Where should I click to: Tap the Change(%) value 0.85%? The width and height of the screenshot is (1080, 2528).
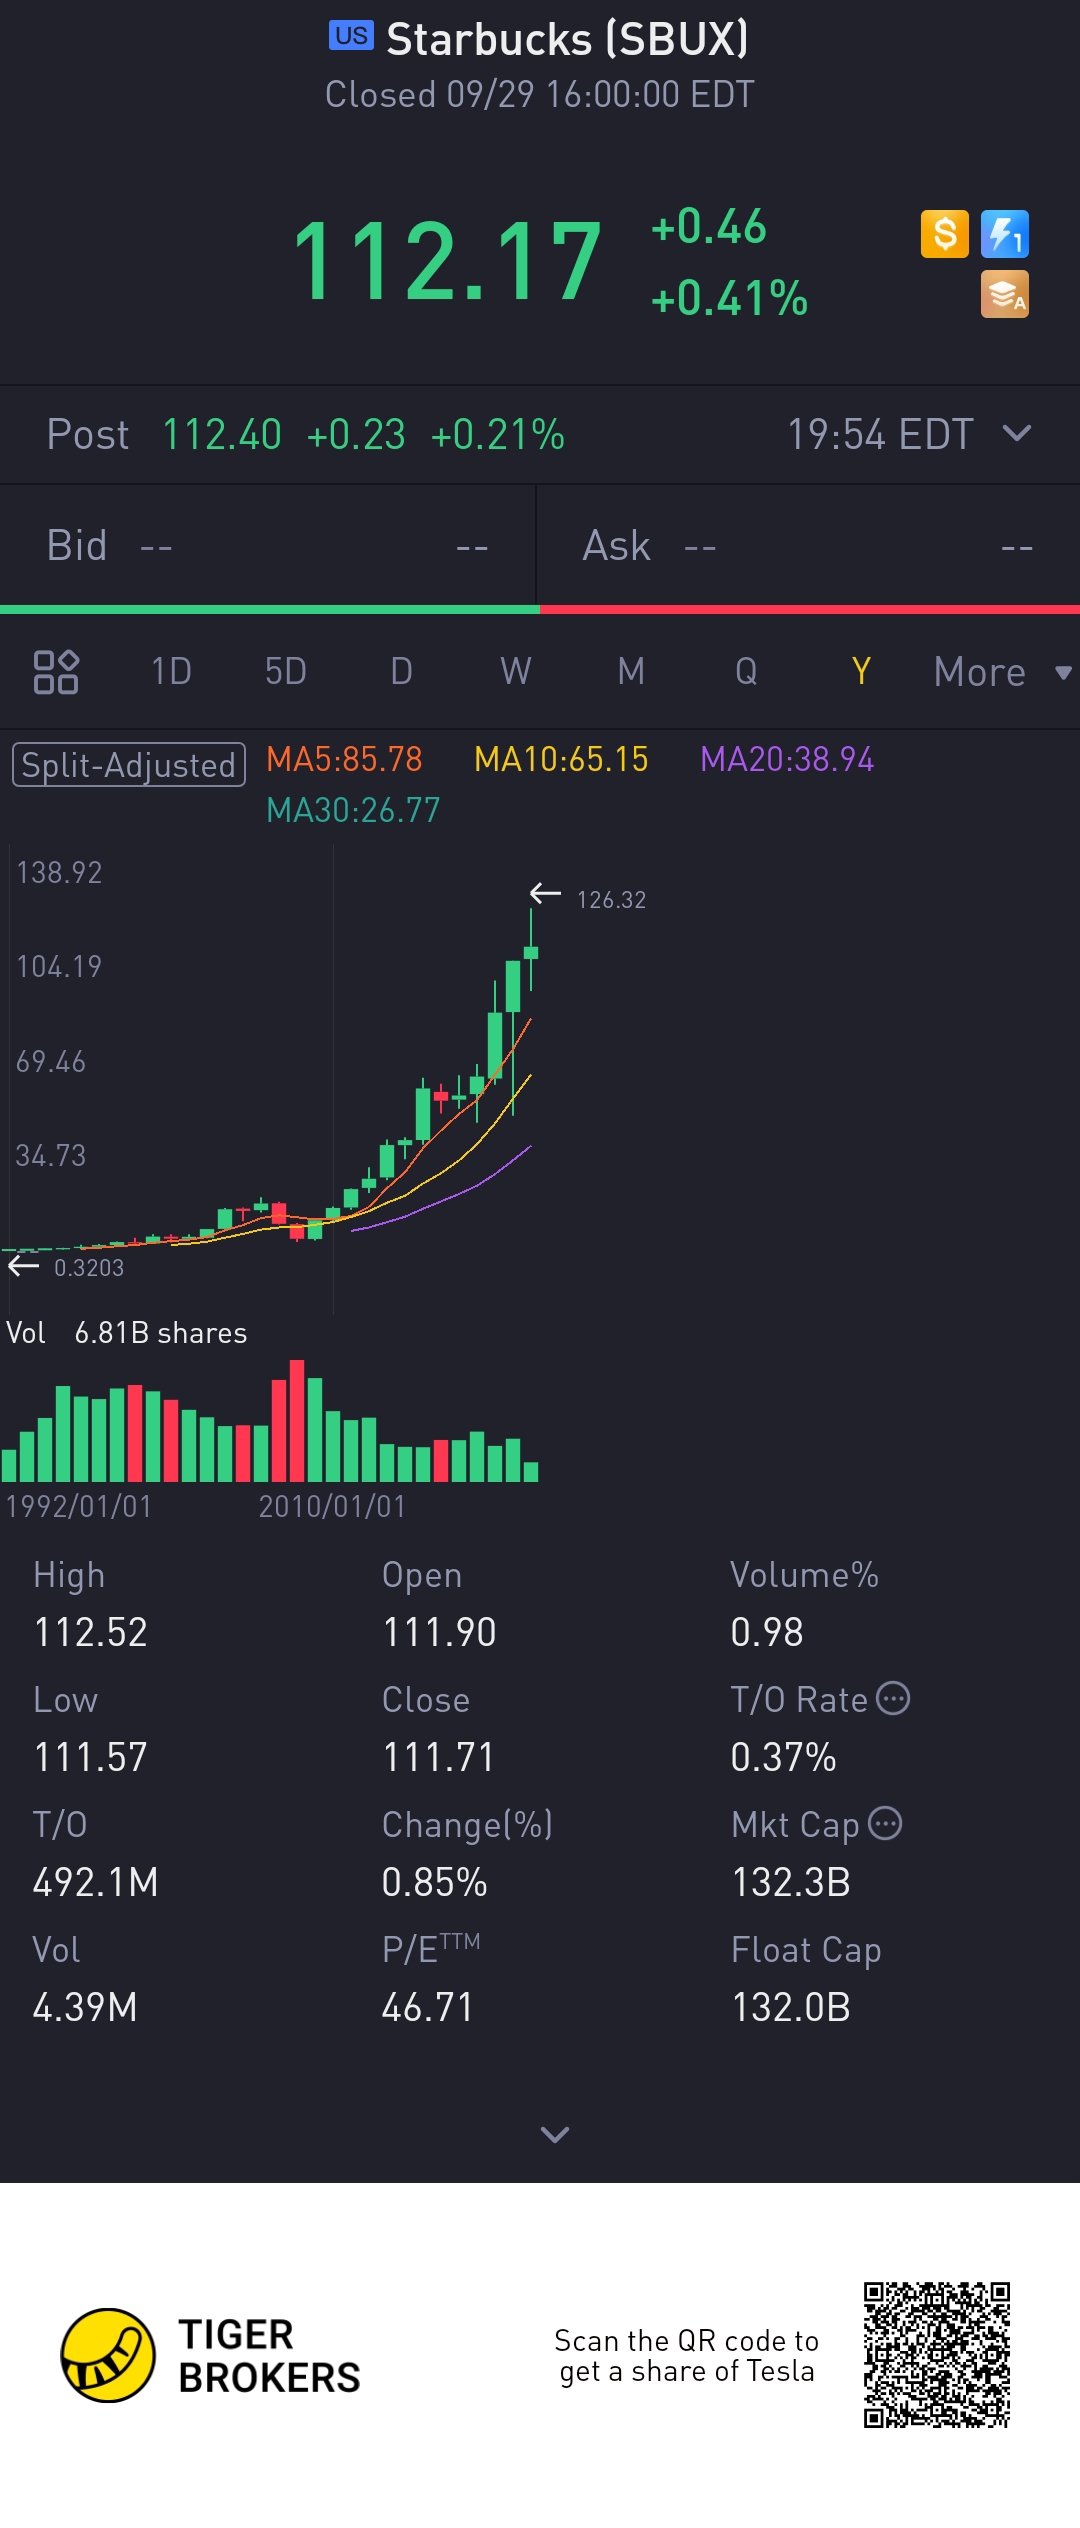point(435,1882)
